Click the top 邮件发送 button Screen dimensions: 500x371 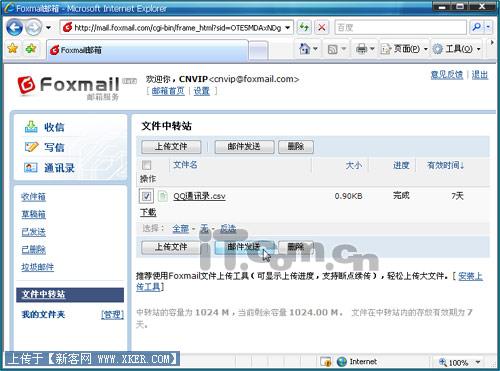coord(244,147)
